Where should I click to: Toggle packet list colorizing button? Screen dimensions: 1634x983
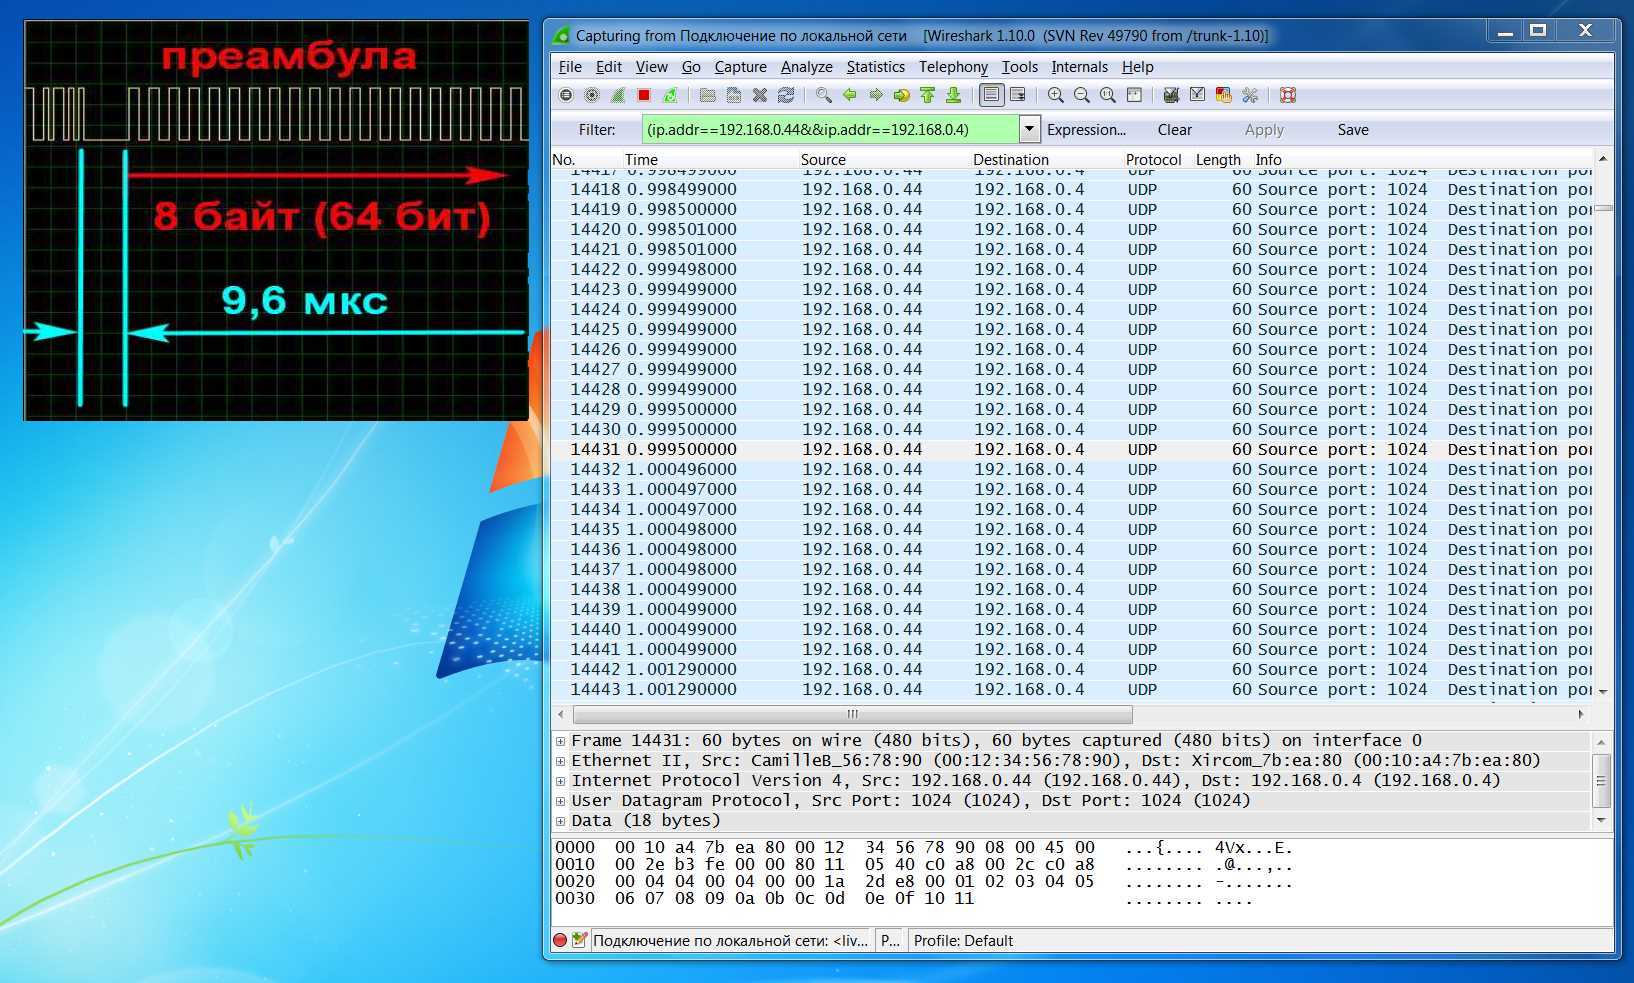click(x=991, y=95)
